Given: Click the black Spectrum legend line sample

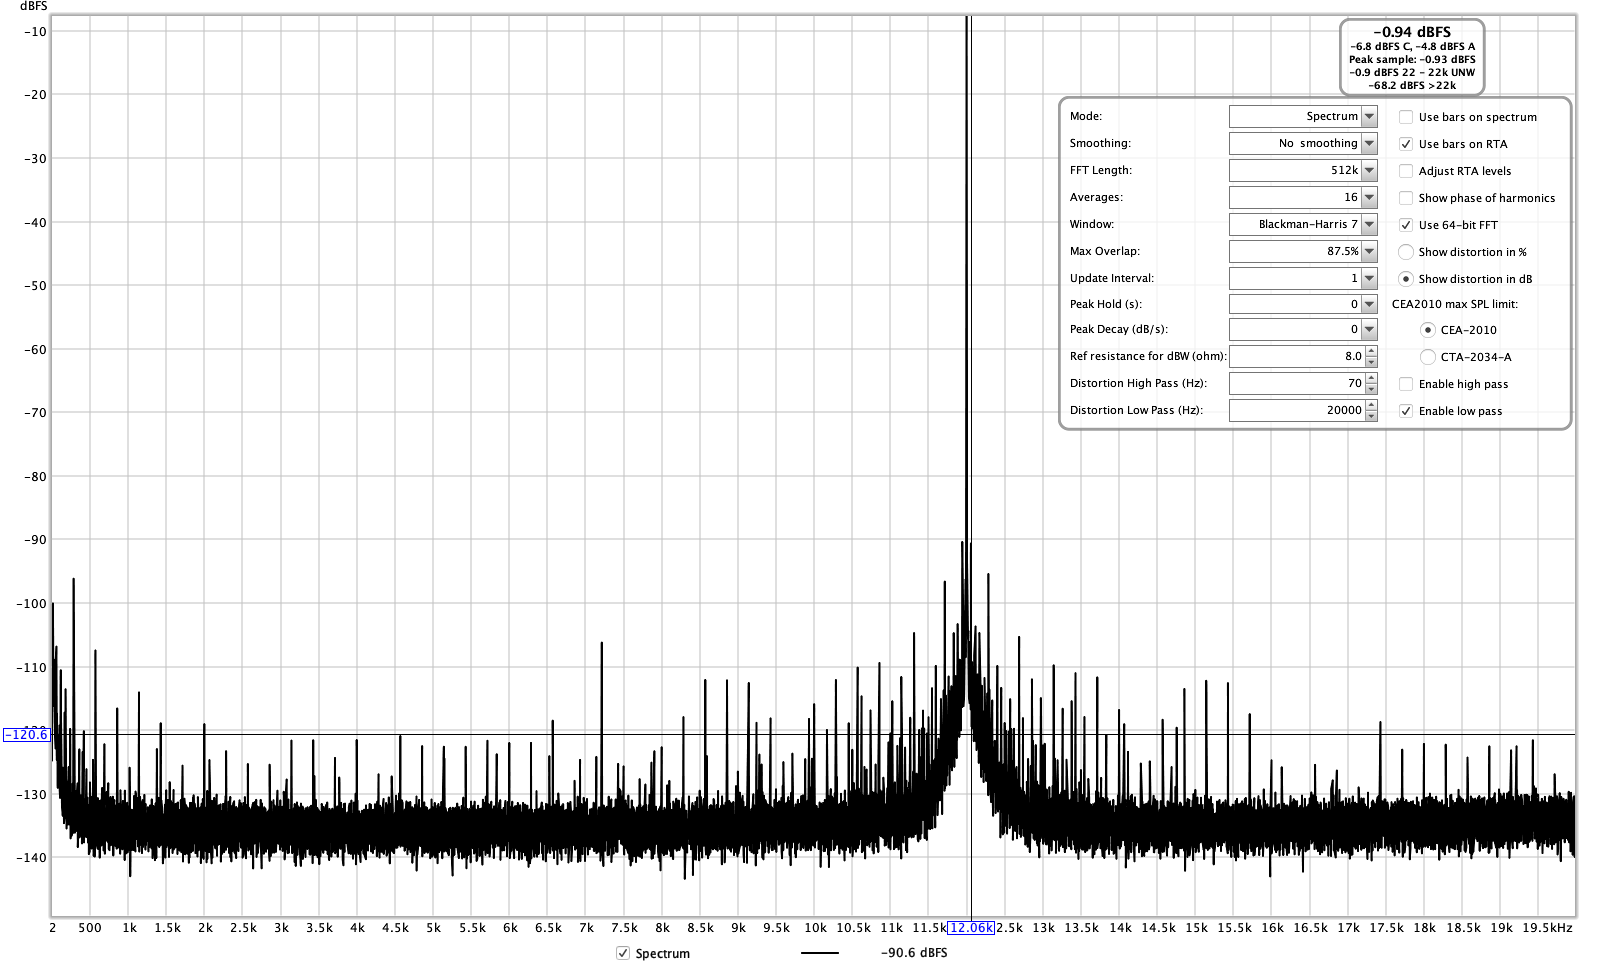Looking at the screenshot, I should [x=820, y=953].
